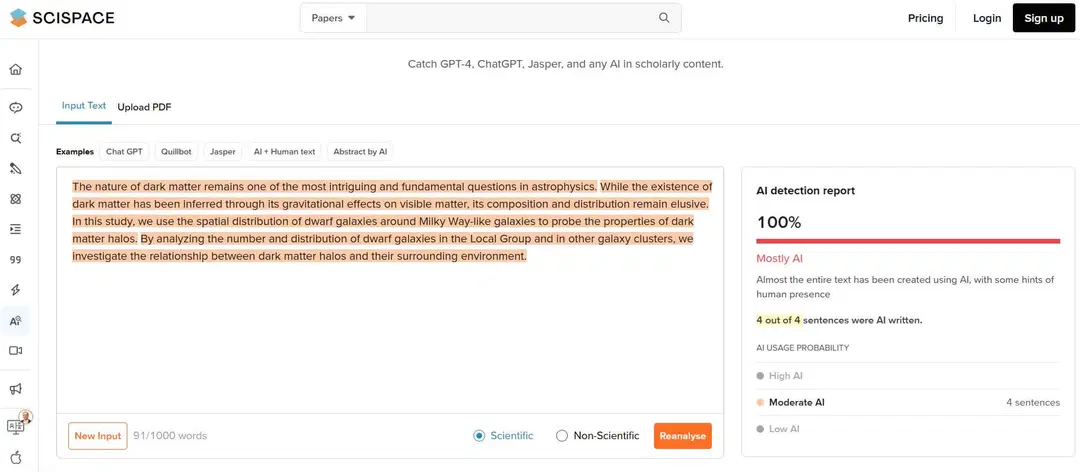The image size is (1080, 472).
Task: Click the red 100% score bar
Action: tap(907, 241)
